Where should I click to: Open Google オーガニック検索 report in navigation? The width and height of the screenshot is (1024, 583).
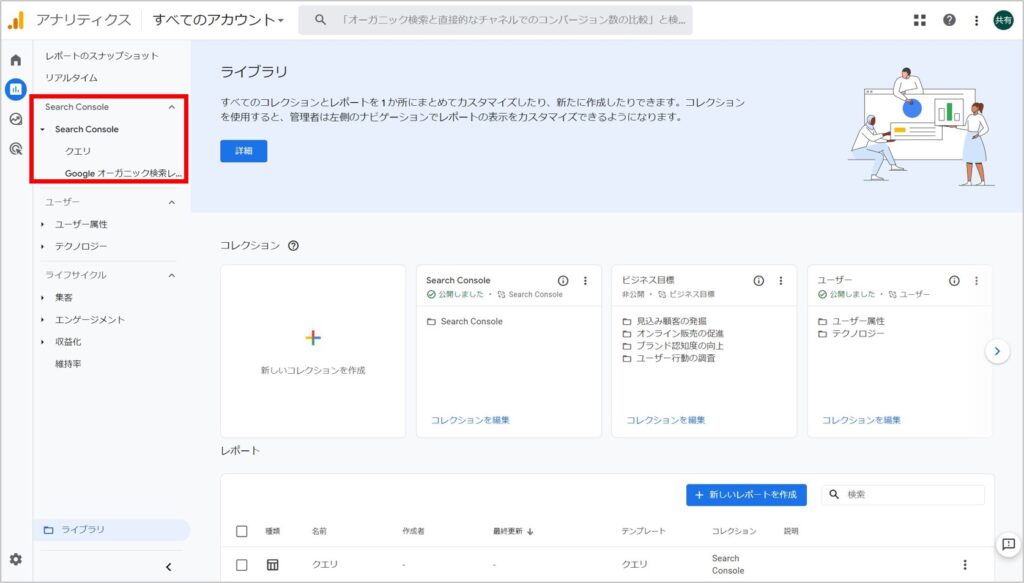(123, 174)
